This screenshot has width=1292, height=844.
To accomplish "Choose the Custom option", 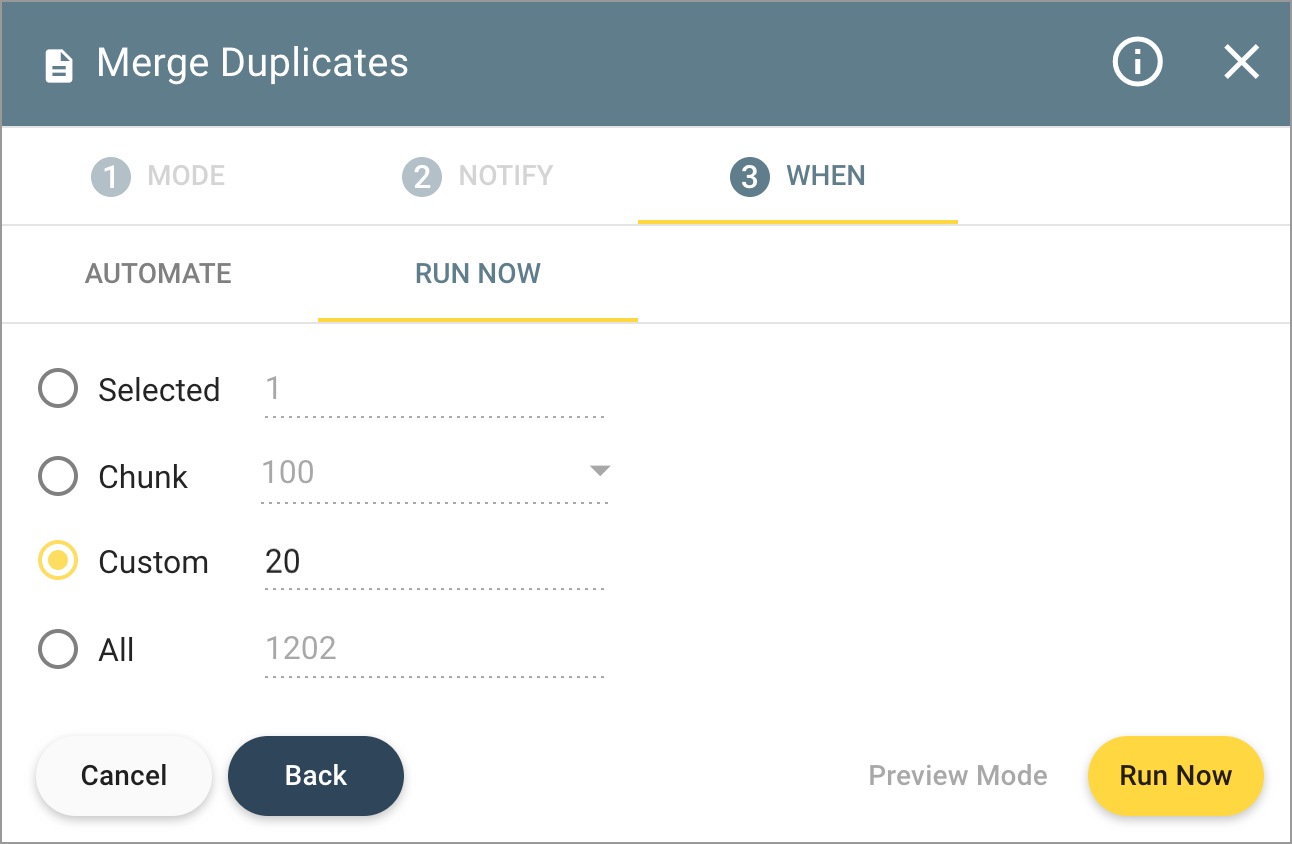I will [x=57, y=561].
